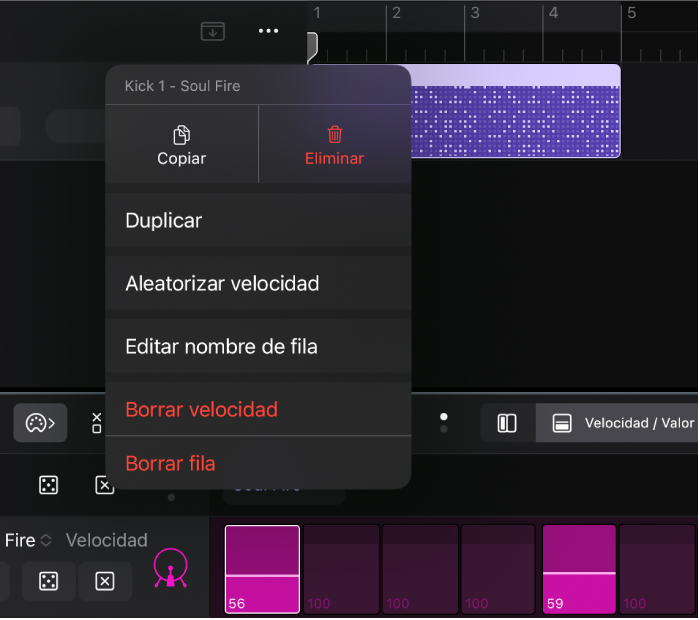
Task: Click the playhead marker at bar 1
Action: coord(312,46)
